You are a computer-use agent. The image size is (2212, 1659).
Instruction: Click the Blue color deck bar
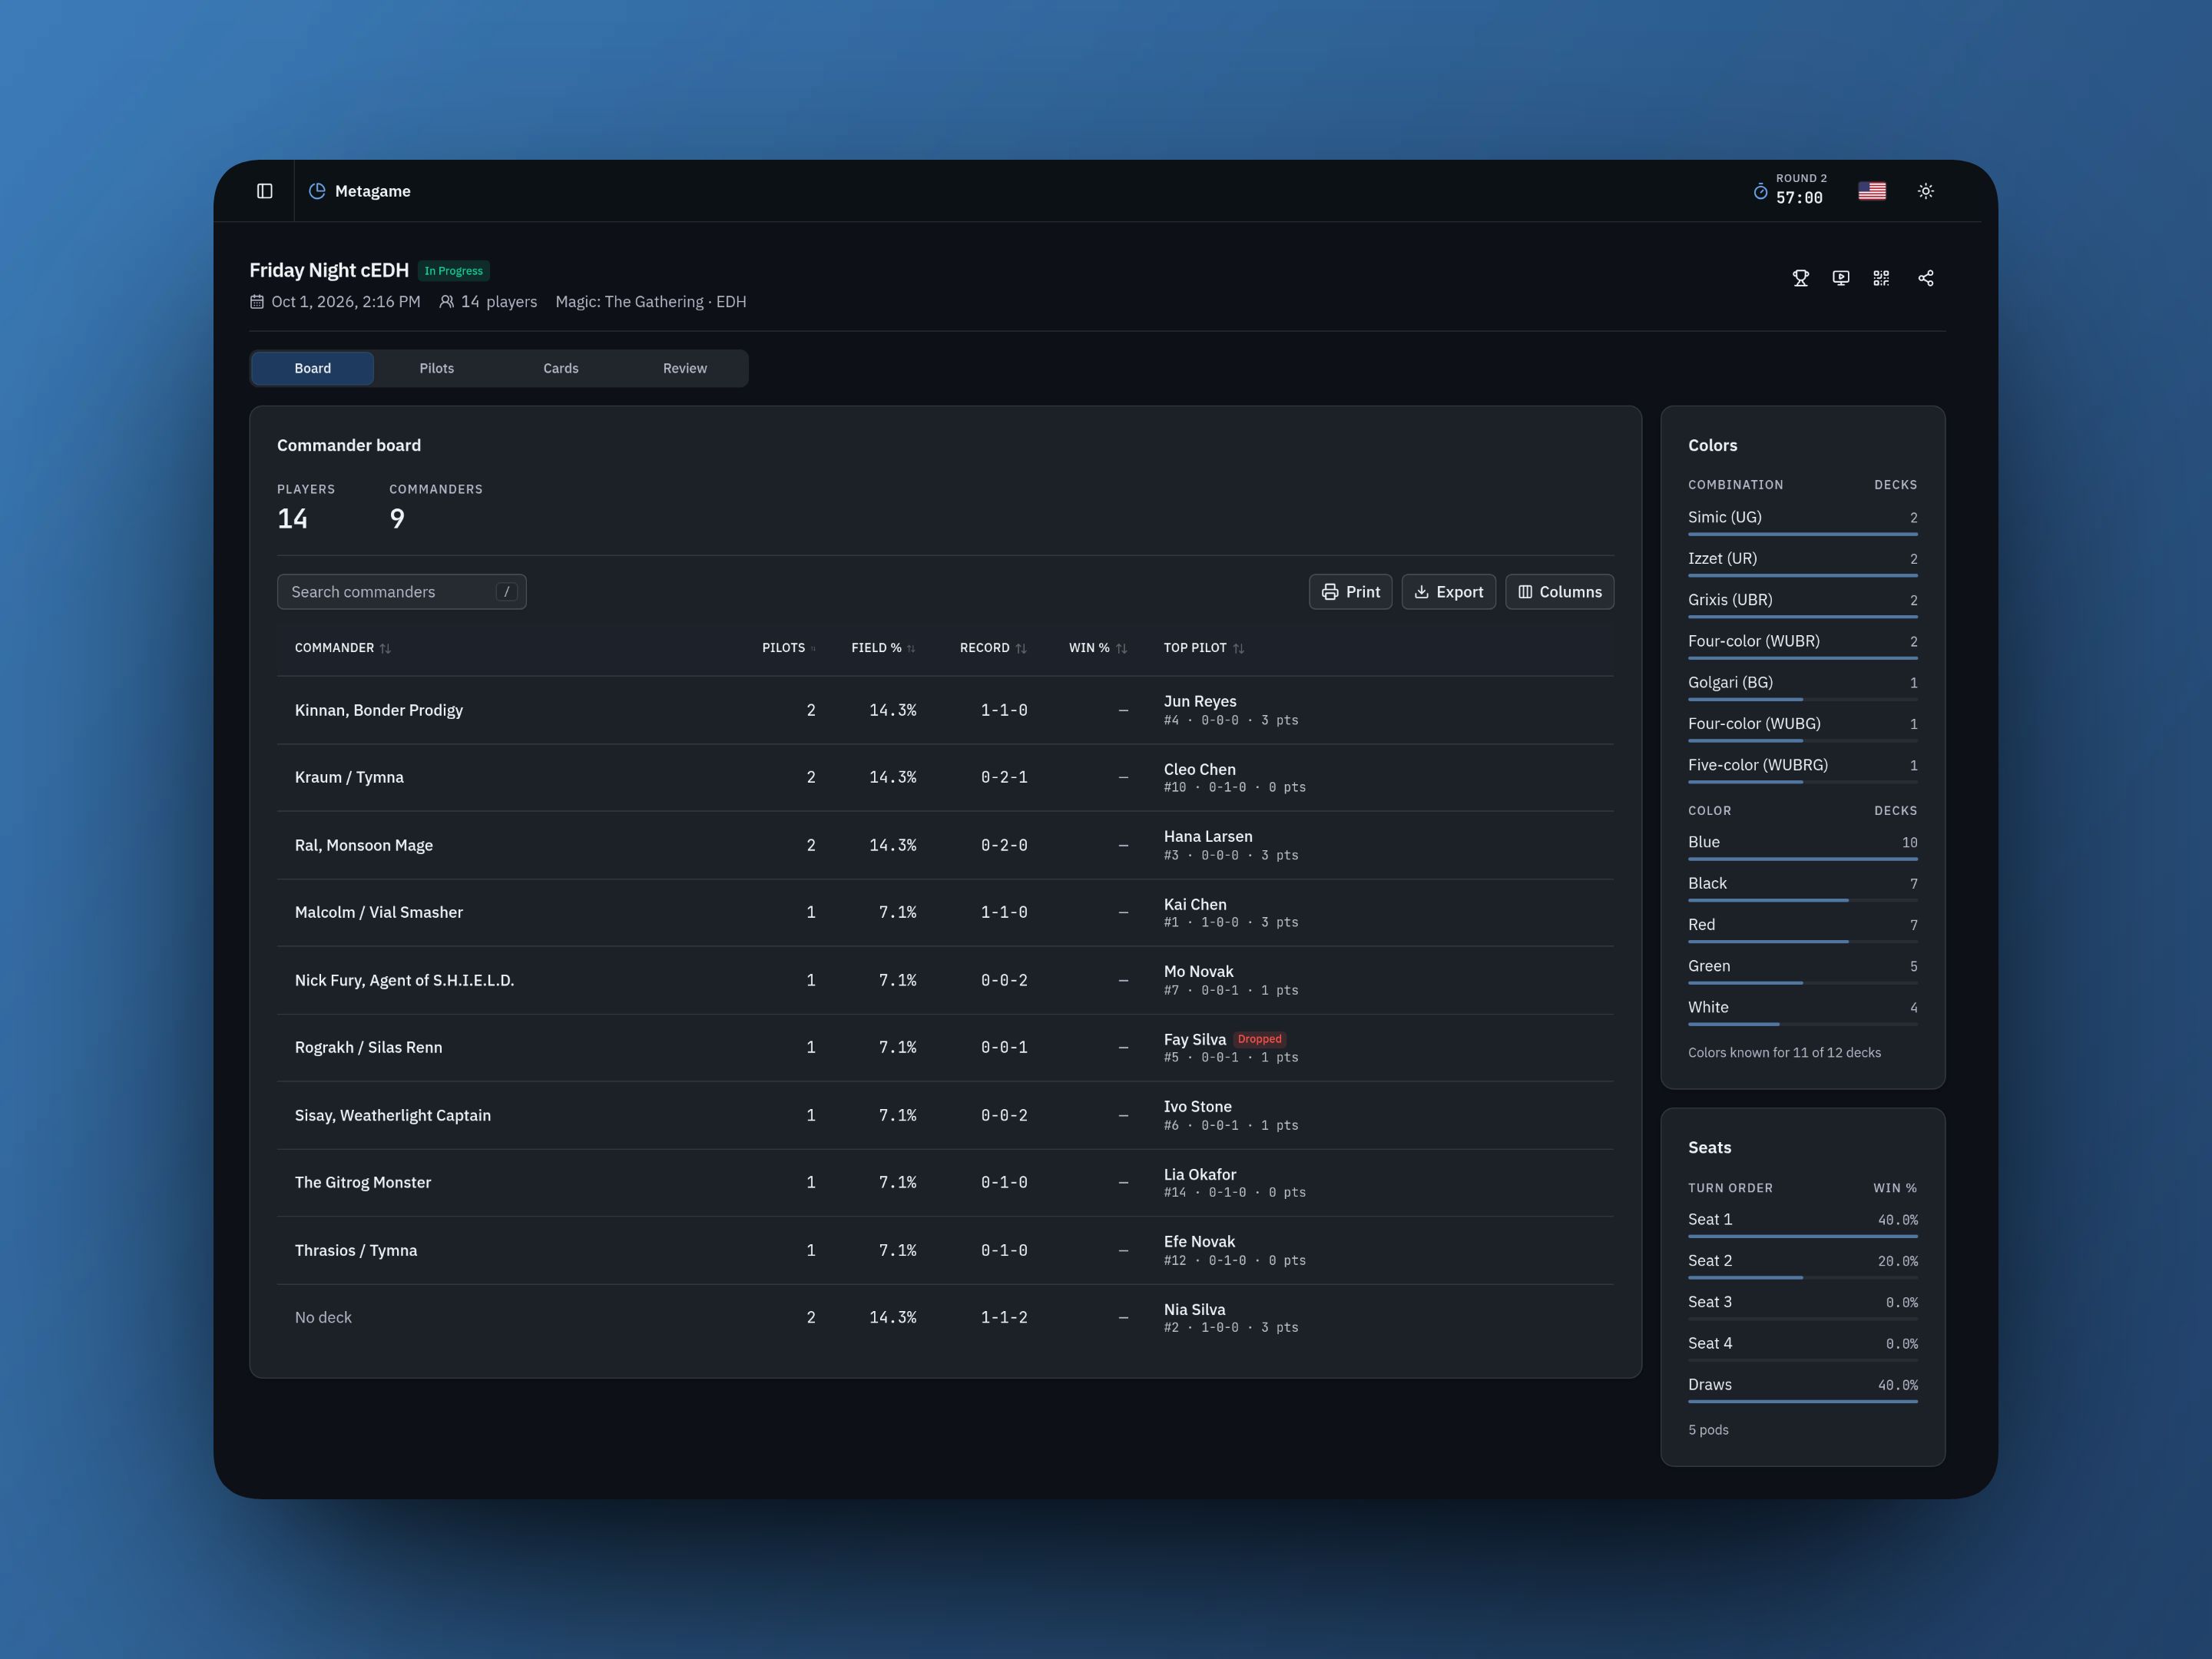(1803, 859)
